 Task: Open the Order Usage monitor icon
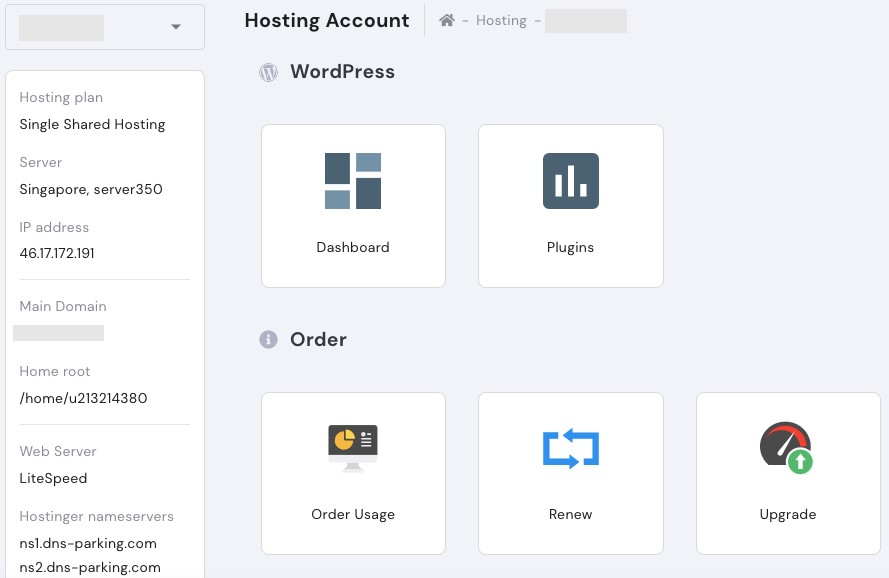tap(353, 448)
